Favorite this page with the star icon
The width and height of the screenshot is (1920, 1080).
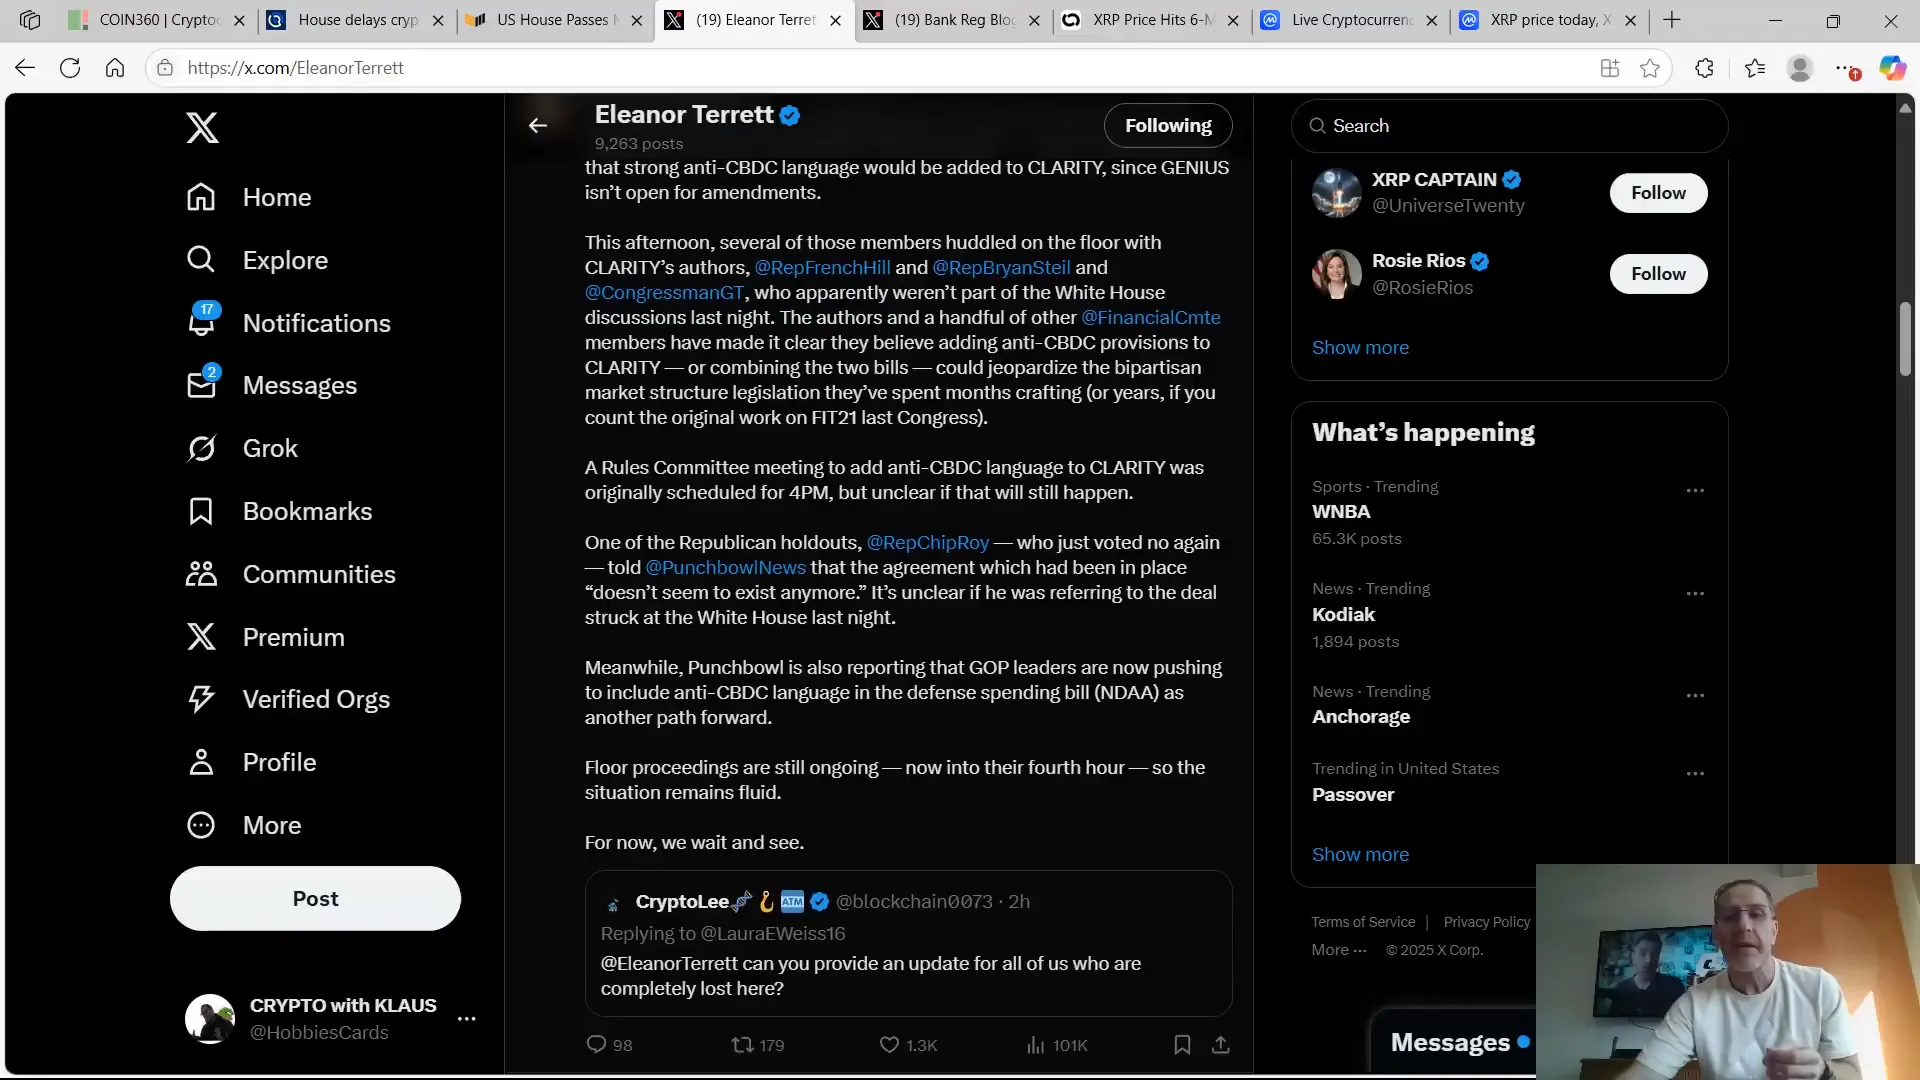pyautogui.click(x=1650, y=68)
